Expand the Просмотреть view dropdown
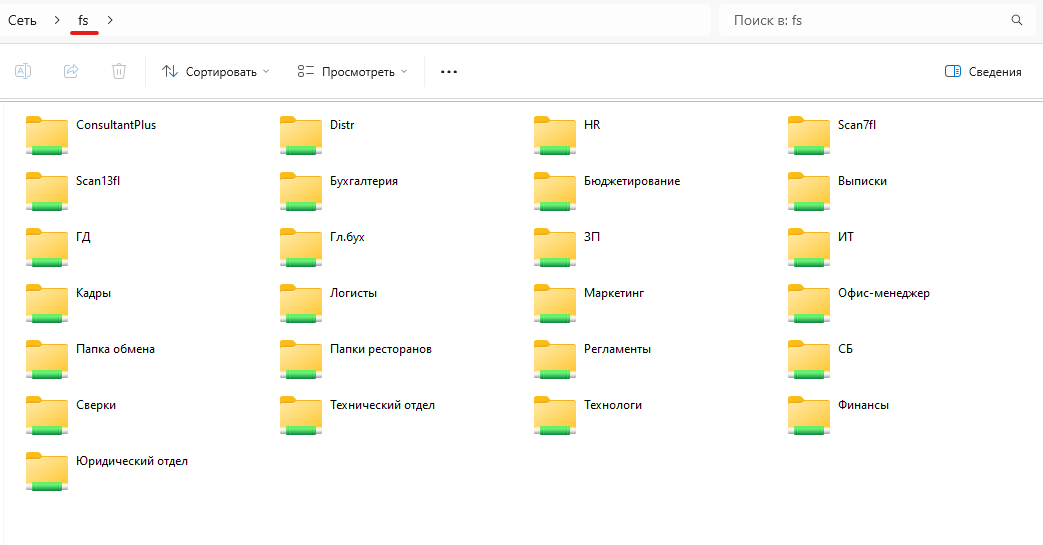 (353, 72)
